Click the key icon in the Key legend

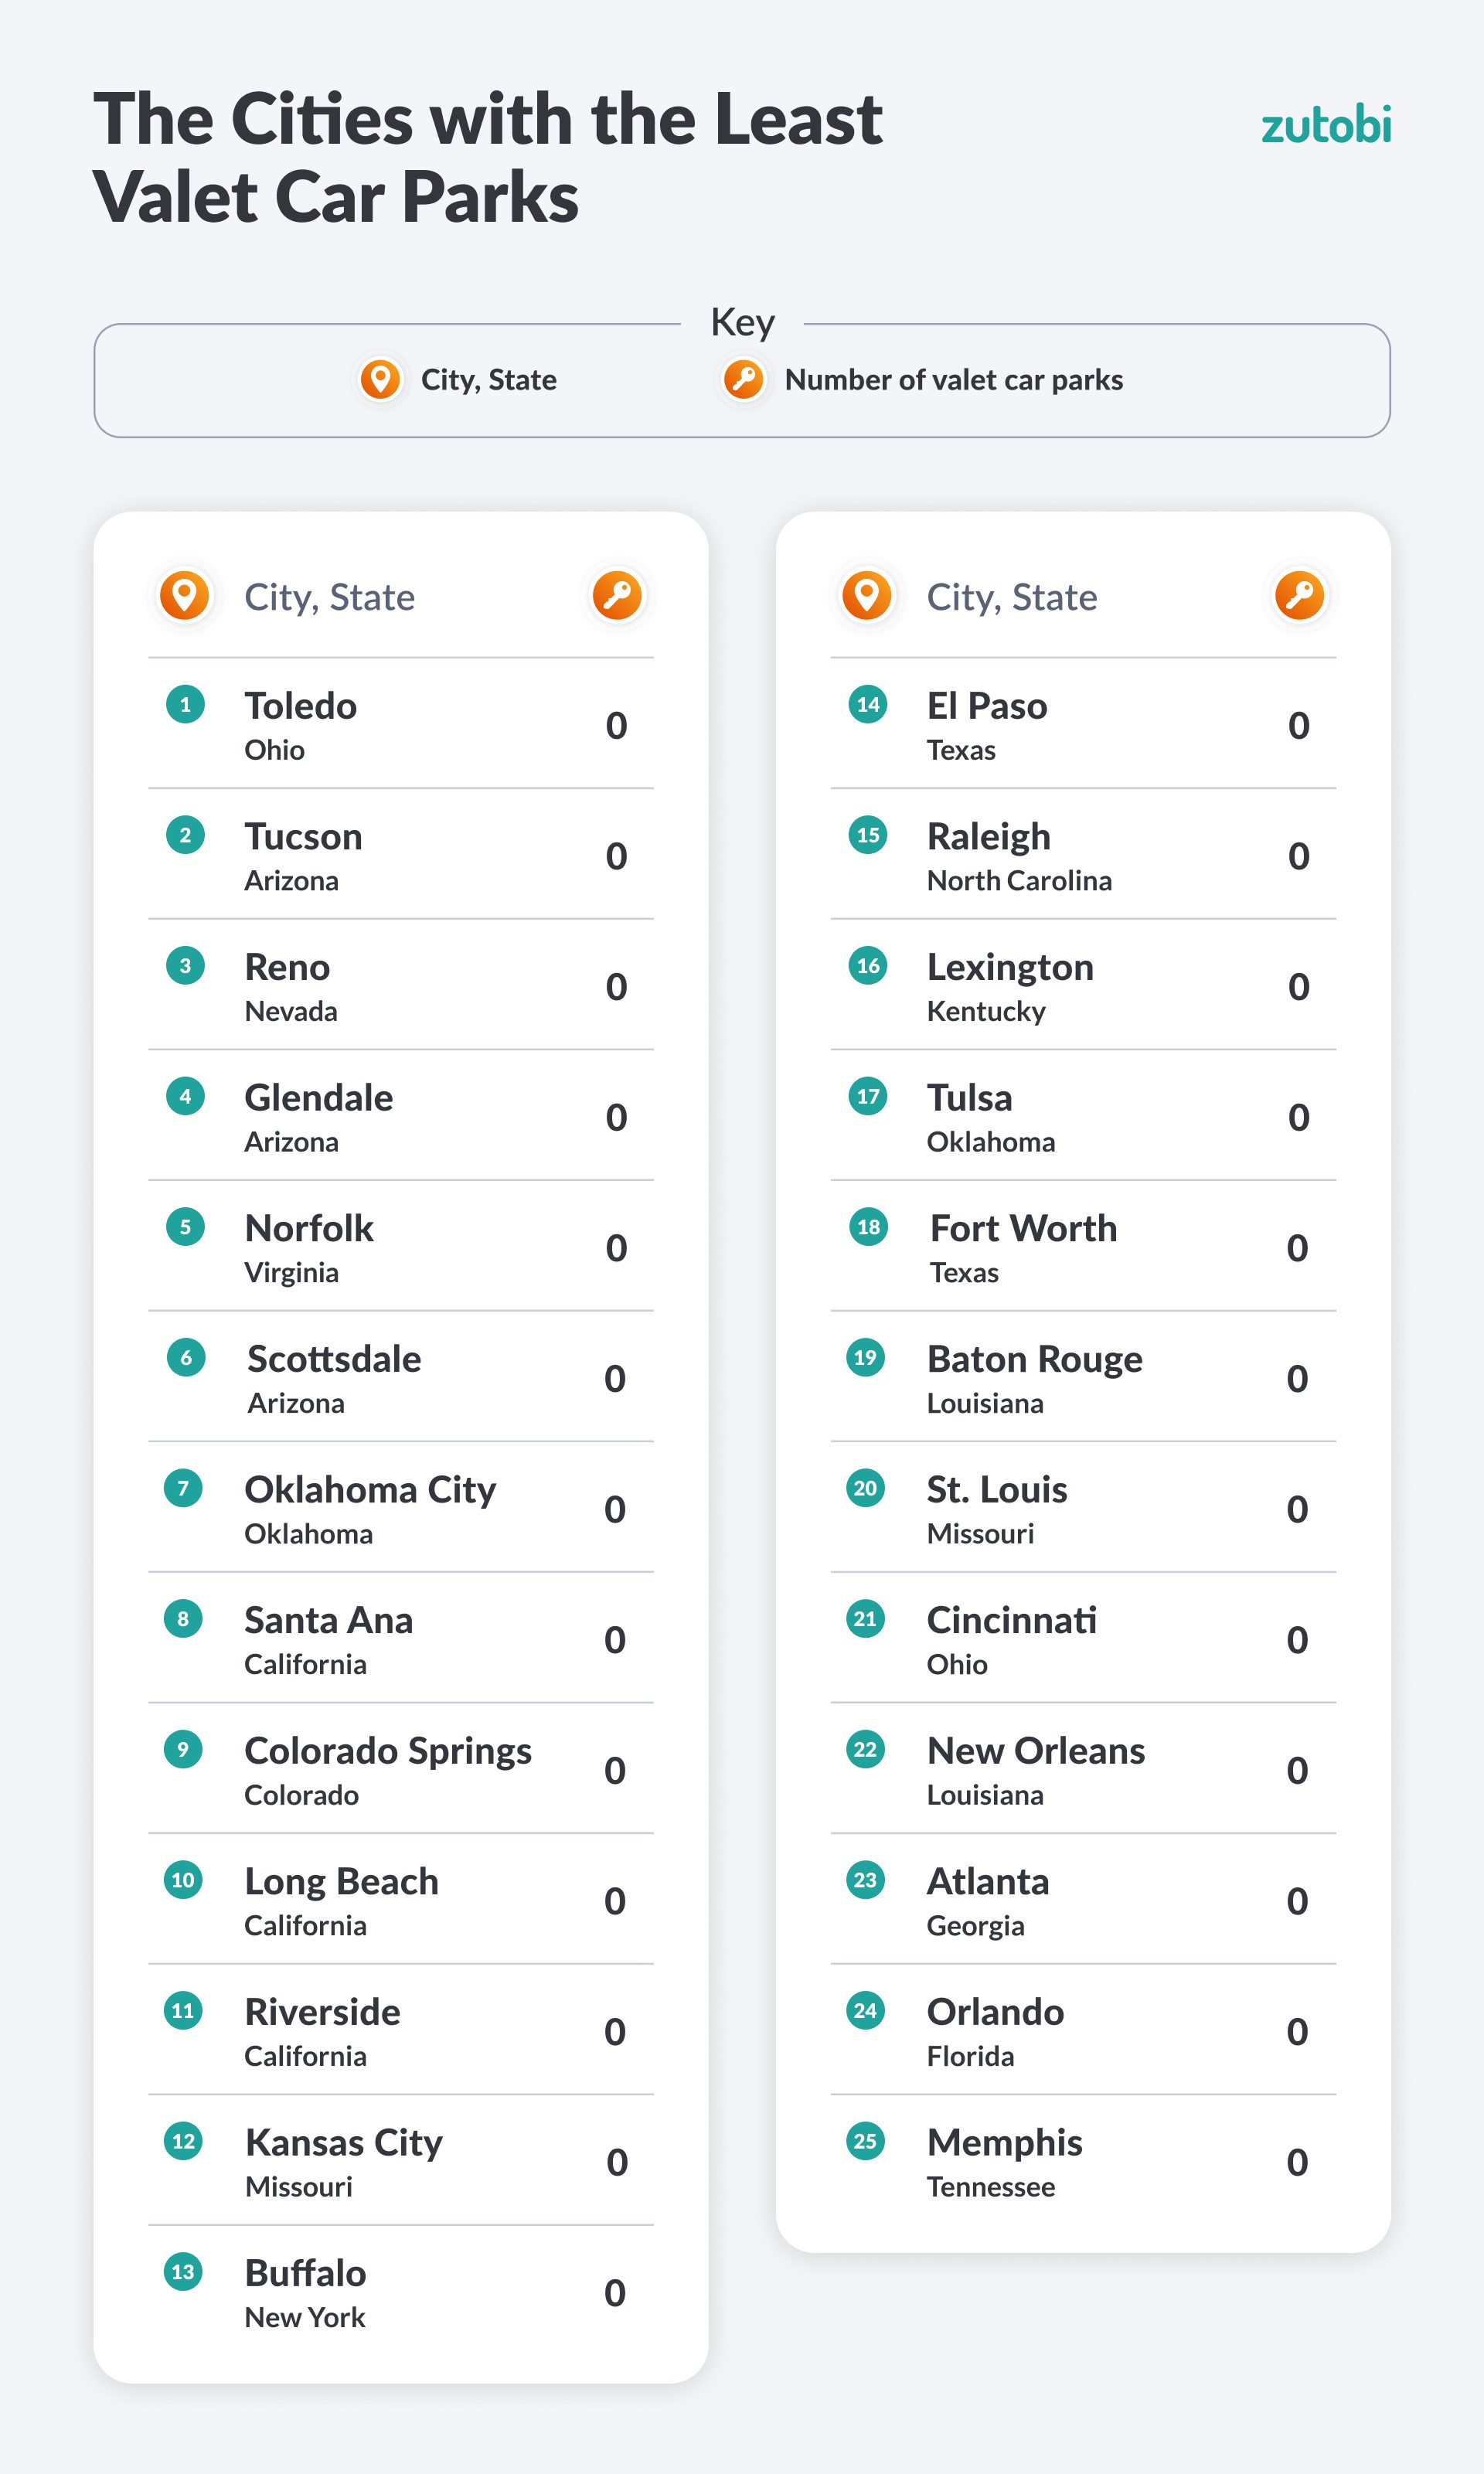coord(744,380)
